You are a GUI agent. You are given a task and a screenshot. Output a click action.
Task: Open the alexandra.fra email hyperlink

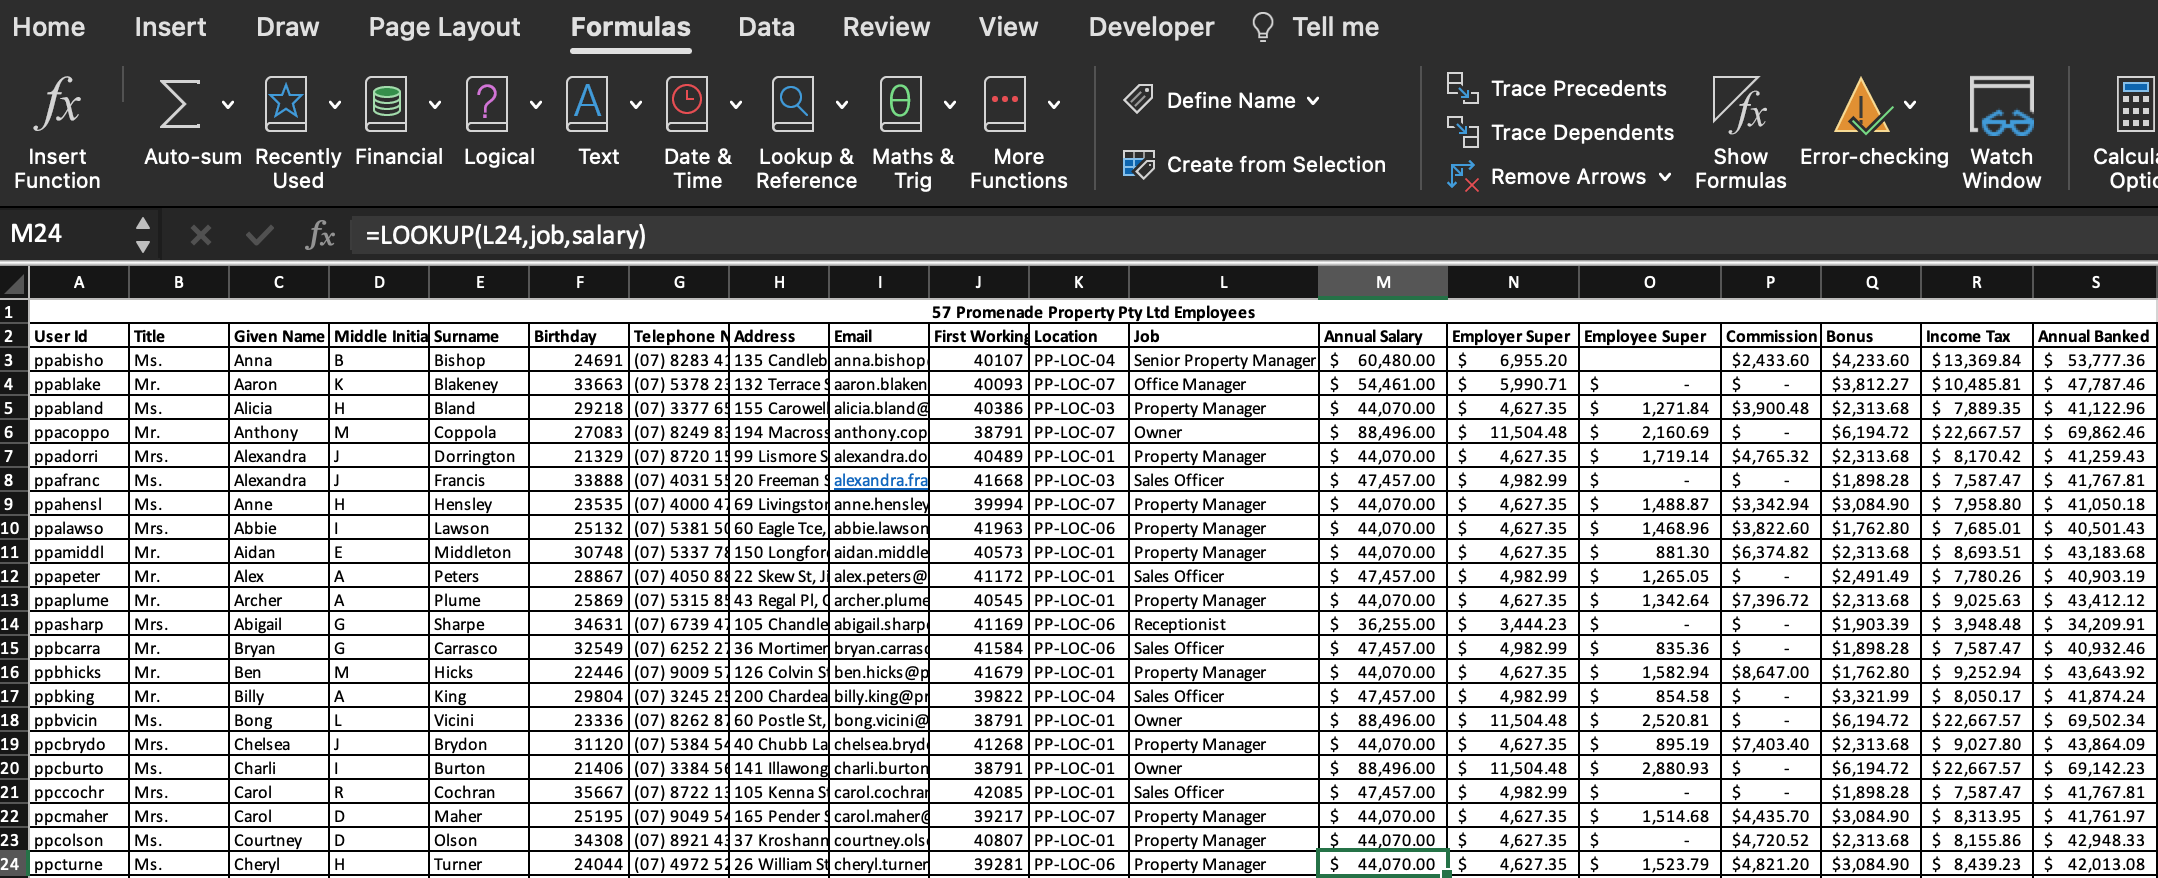[880, 480]
